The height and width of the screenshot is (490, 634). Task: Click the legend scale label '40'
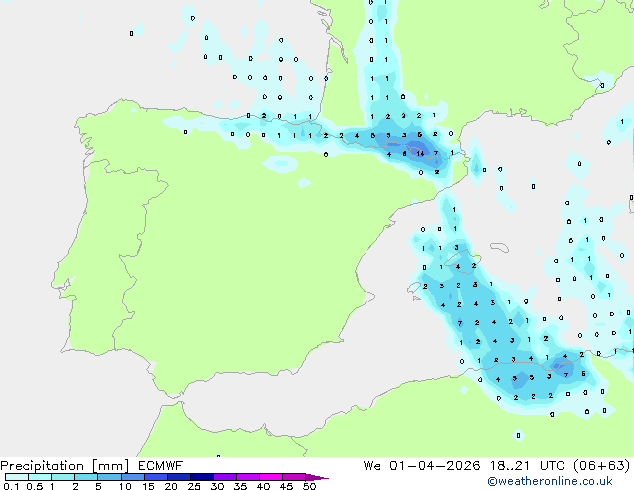tap(263, 486)
